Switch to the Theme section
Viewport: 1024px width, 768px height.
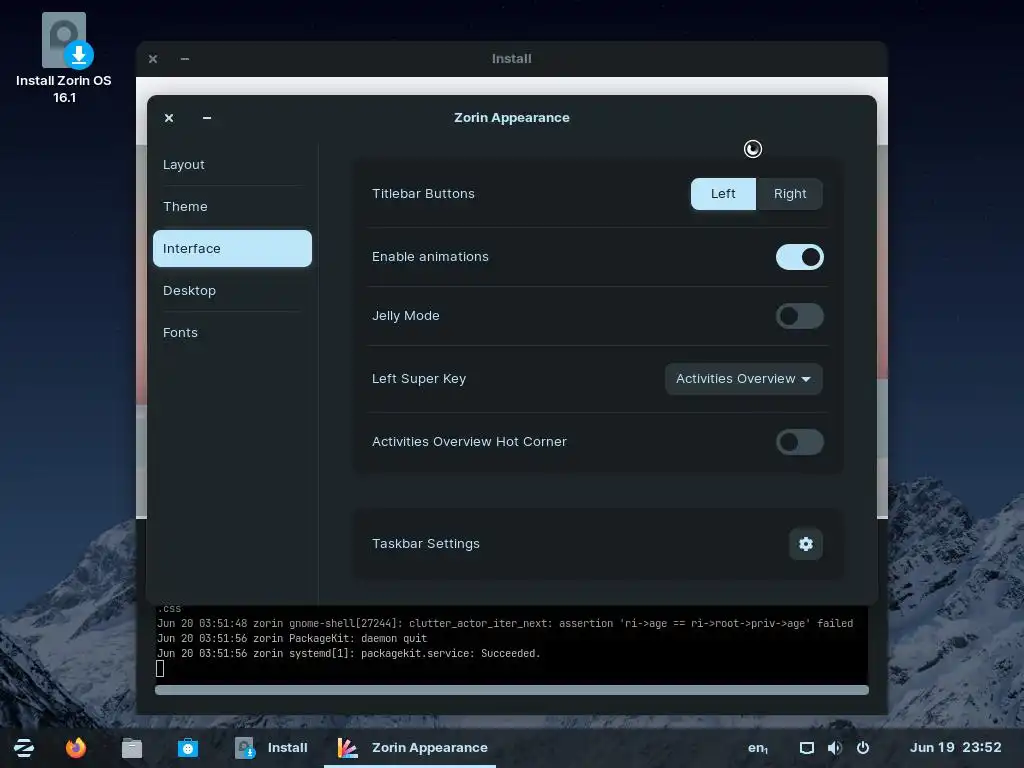coord(232,206)
